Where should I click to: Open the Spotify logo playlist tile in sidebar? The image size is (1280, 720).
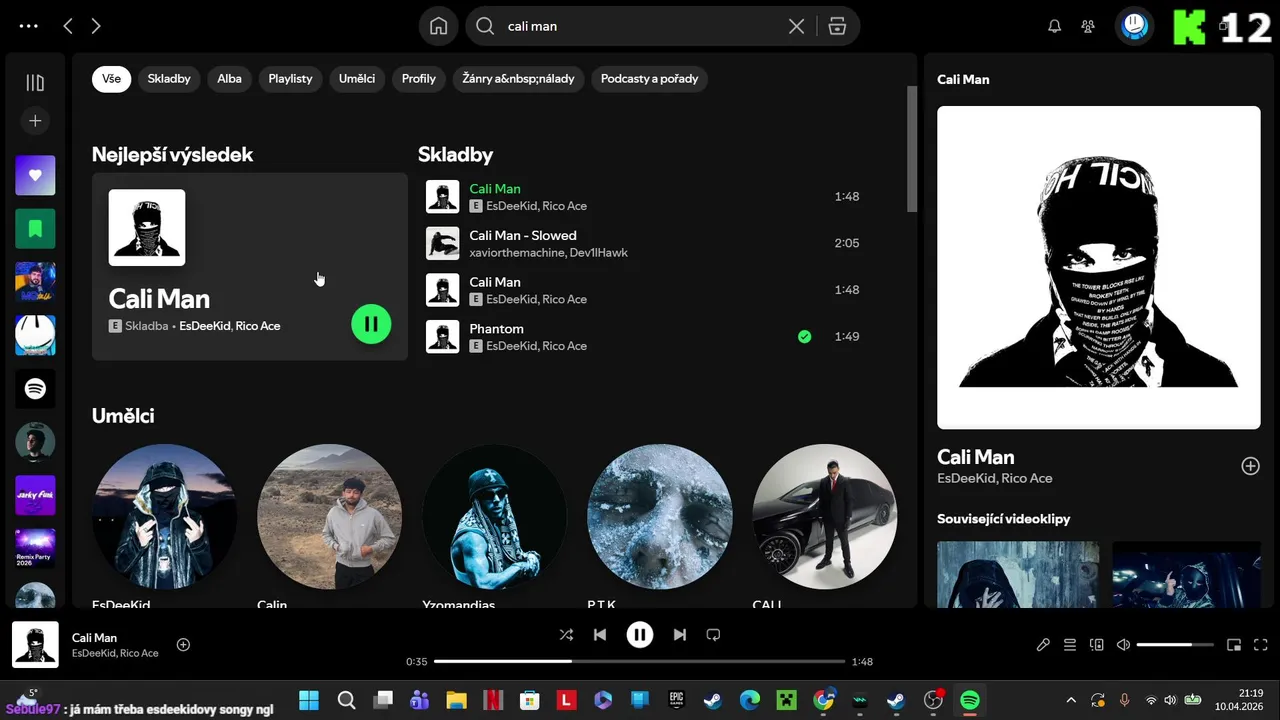tap(35, 389)
